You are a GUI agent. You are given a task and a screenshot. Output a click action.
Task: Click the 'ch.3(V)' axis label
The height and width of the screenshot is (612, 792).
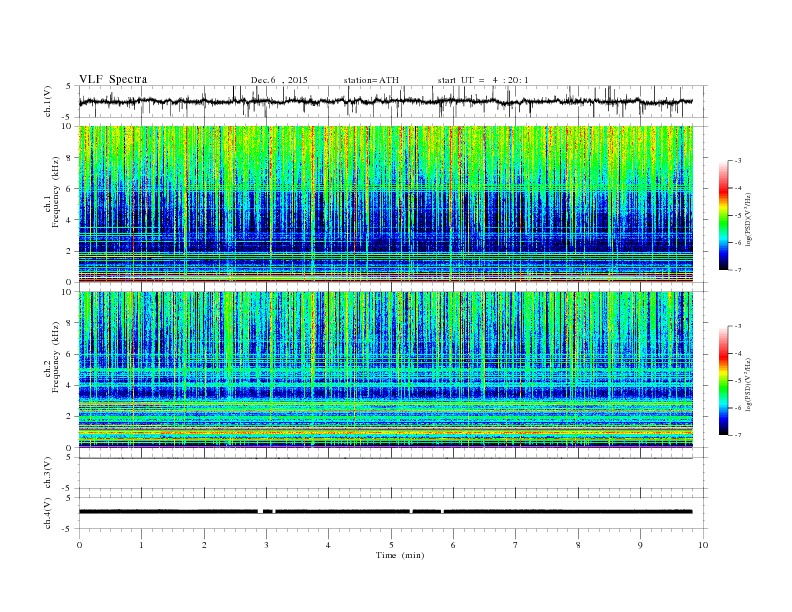(48, 473)
